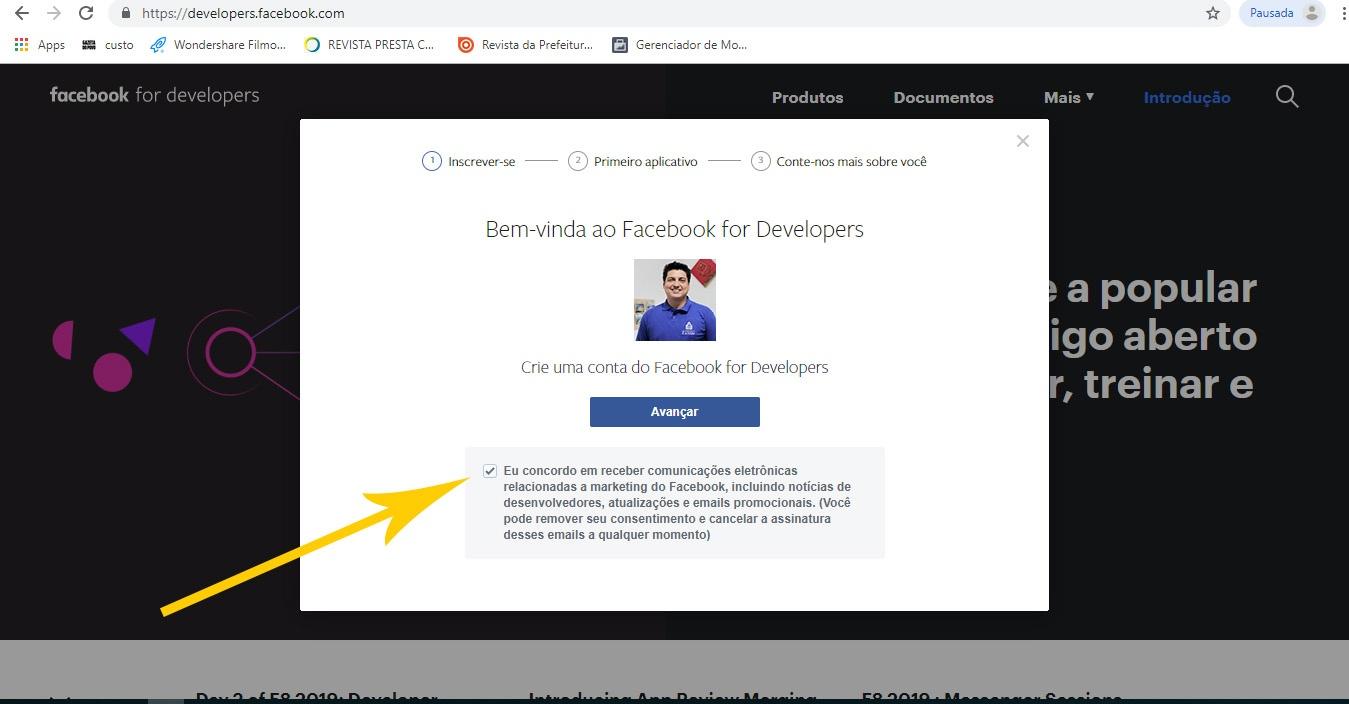Open the REVISTA PRESTA C... bookmark

click(369, 45)
